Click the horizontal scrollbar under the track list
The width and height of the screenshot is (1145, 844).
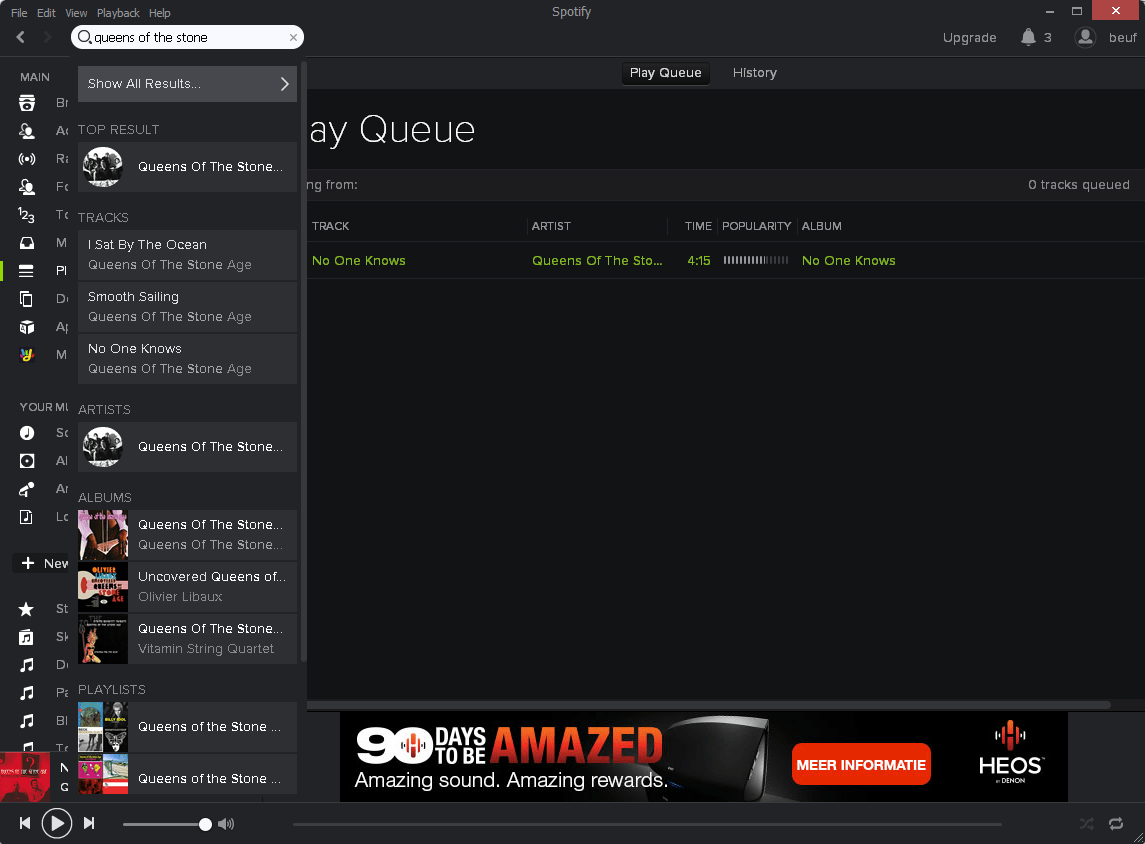point(708,705)
